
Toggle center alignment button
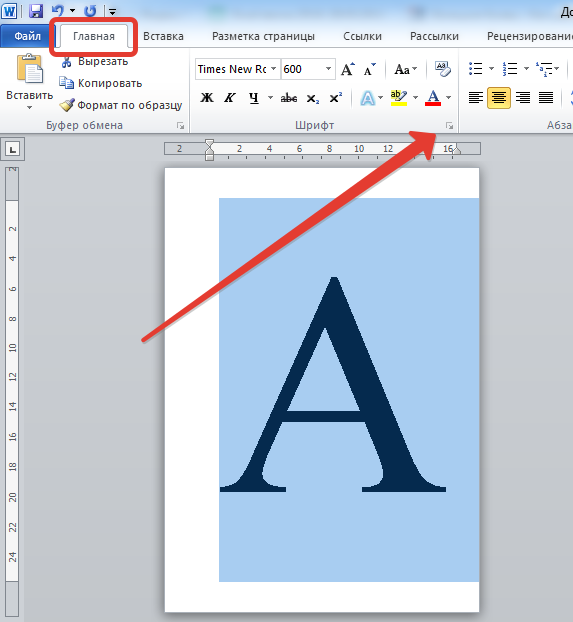point(499,98)
